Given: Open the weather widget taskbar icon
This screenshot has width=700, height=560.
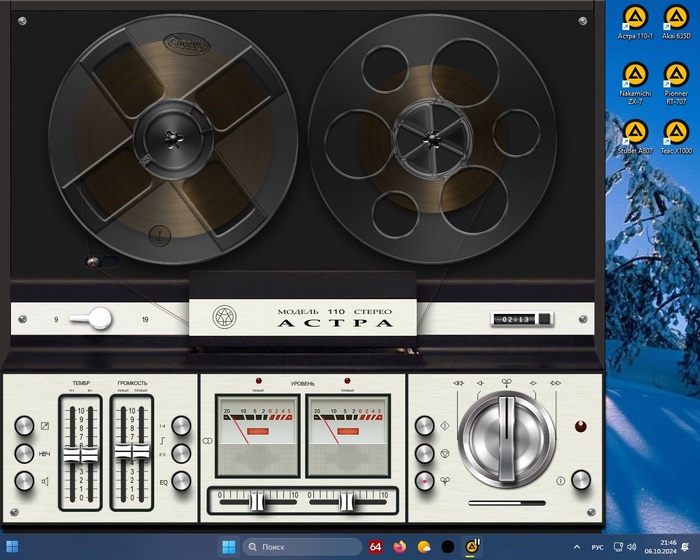Looking at the screenshot, I should click(424, 547).
